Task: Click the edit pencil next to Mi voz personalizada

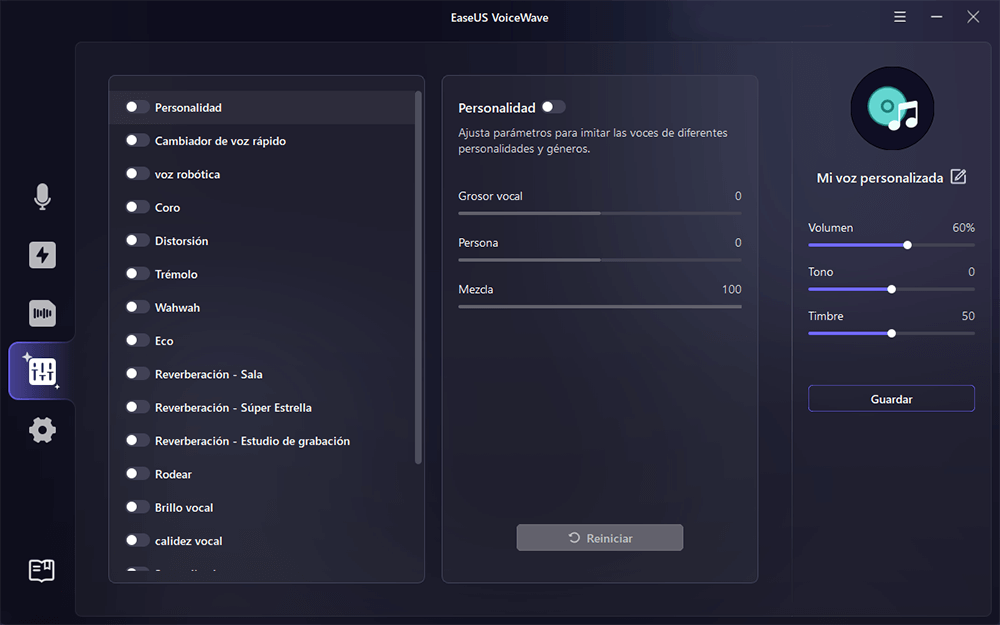Action: (958, 177)
